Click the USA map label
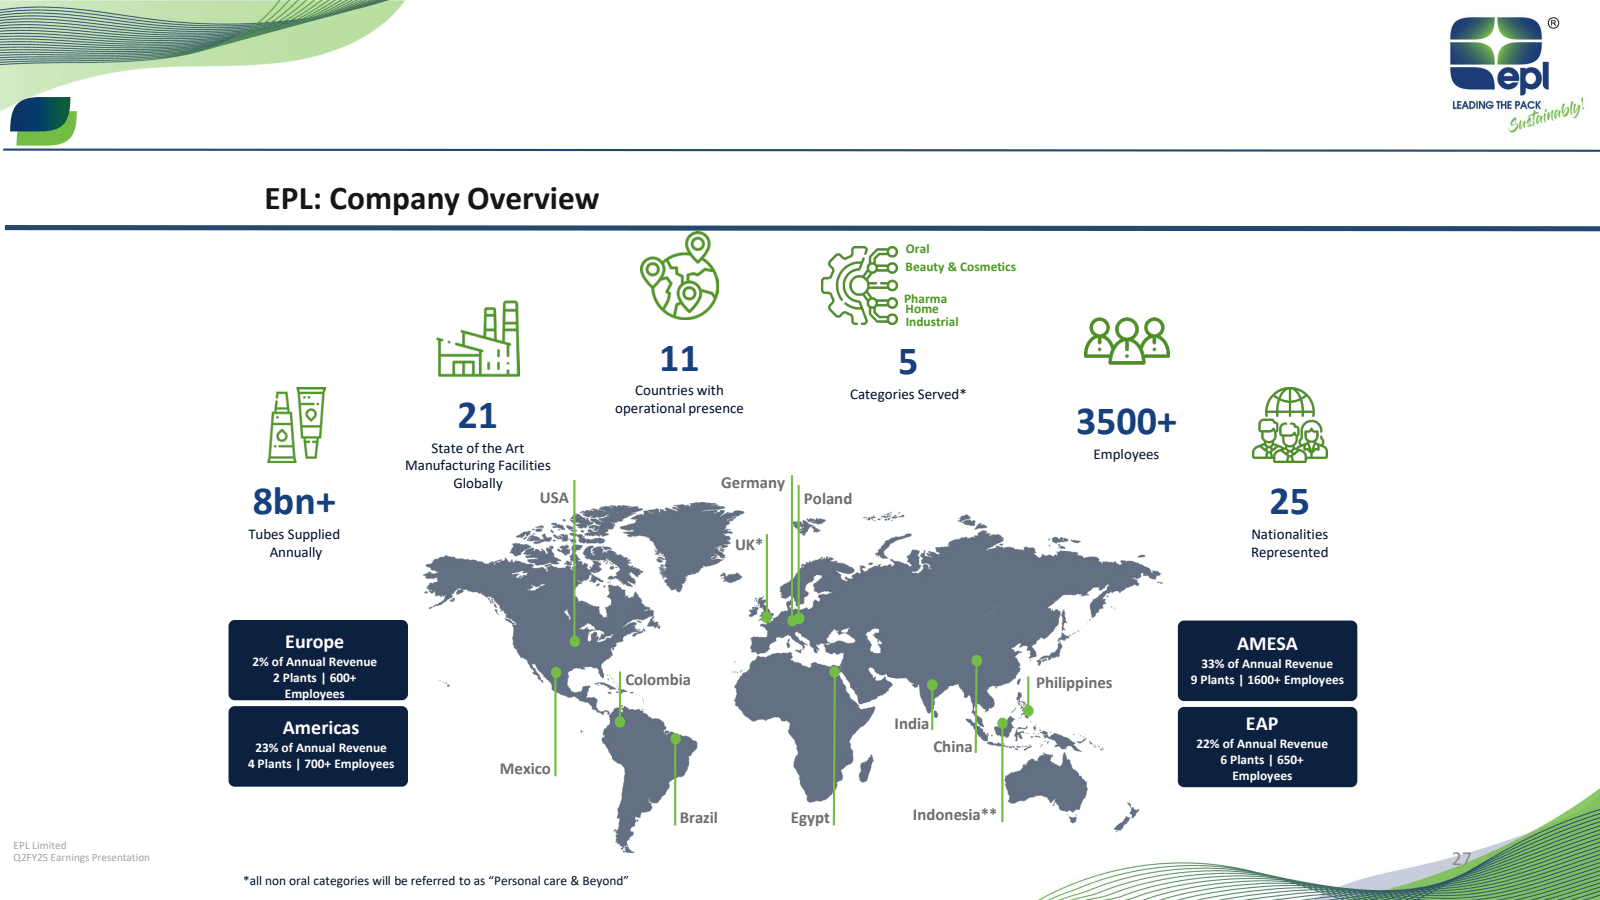1600x900 pixels. pyautogui.click(x=554, y=498)
